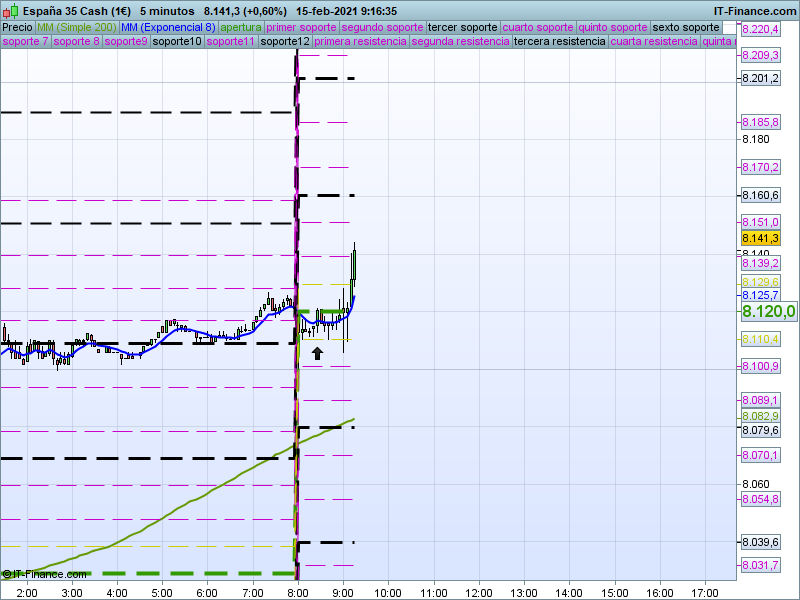Click tercera resistencia legend label
800x600 pixels.
click(560, 41)
